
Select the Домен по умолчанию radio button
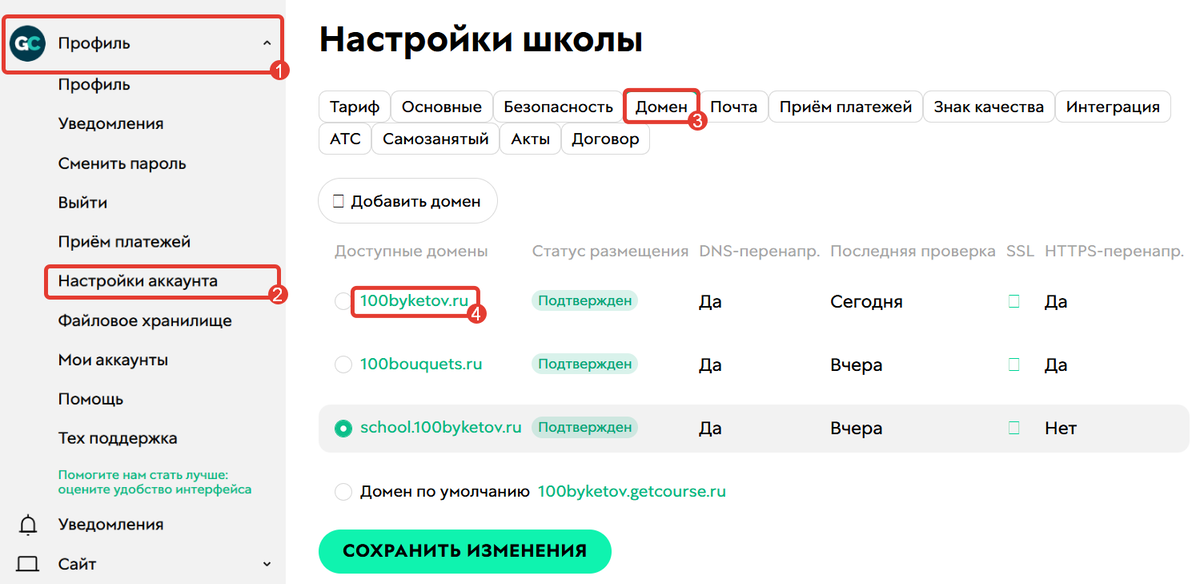343,492
